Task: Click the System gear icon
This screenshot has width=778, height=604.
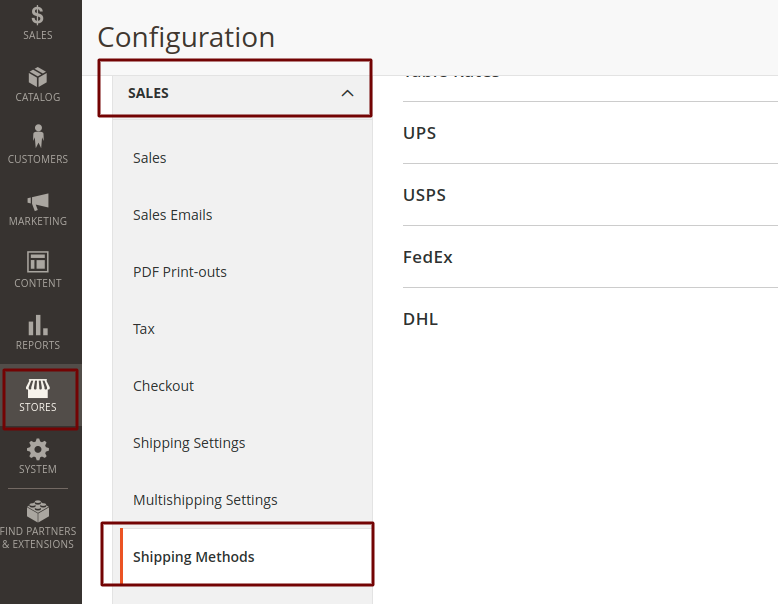Action: click(x=38, y=449)
